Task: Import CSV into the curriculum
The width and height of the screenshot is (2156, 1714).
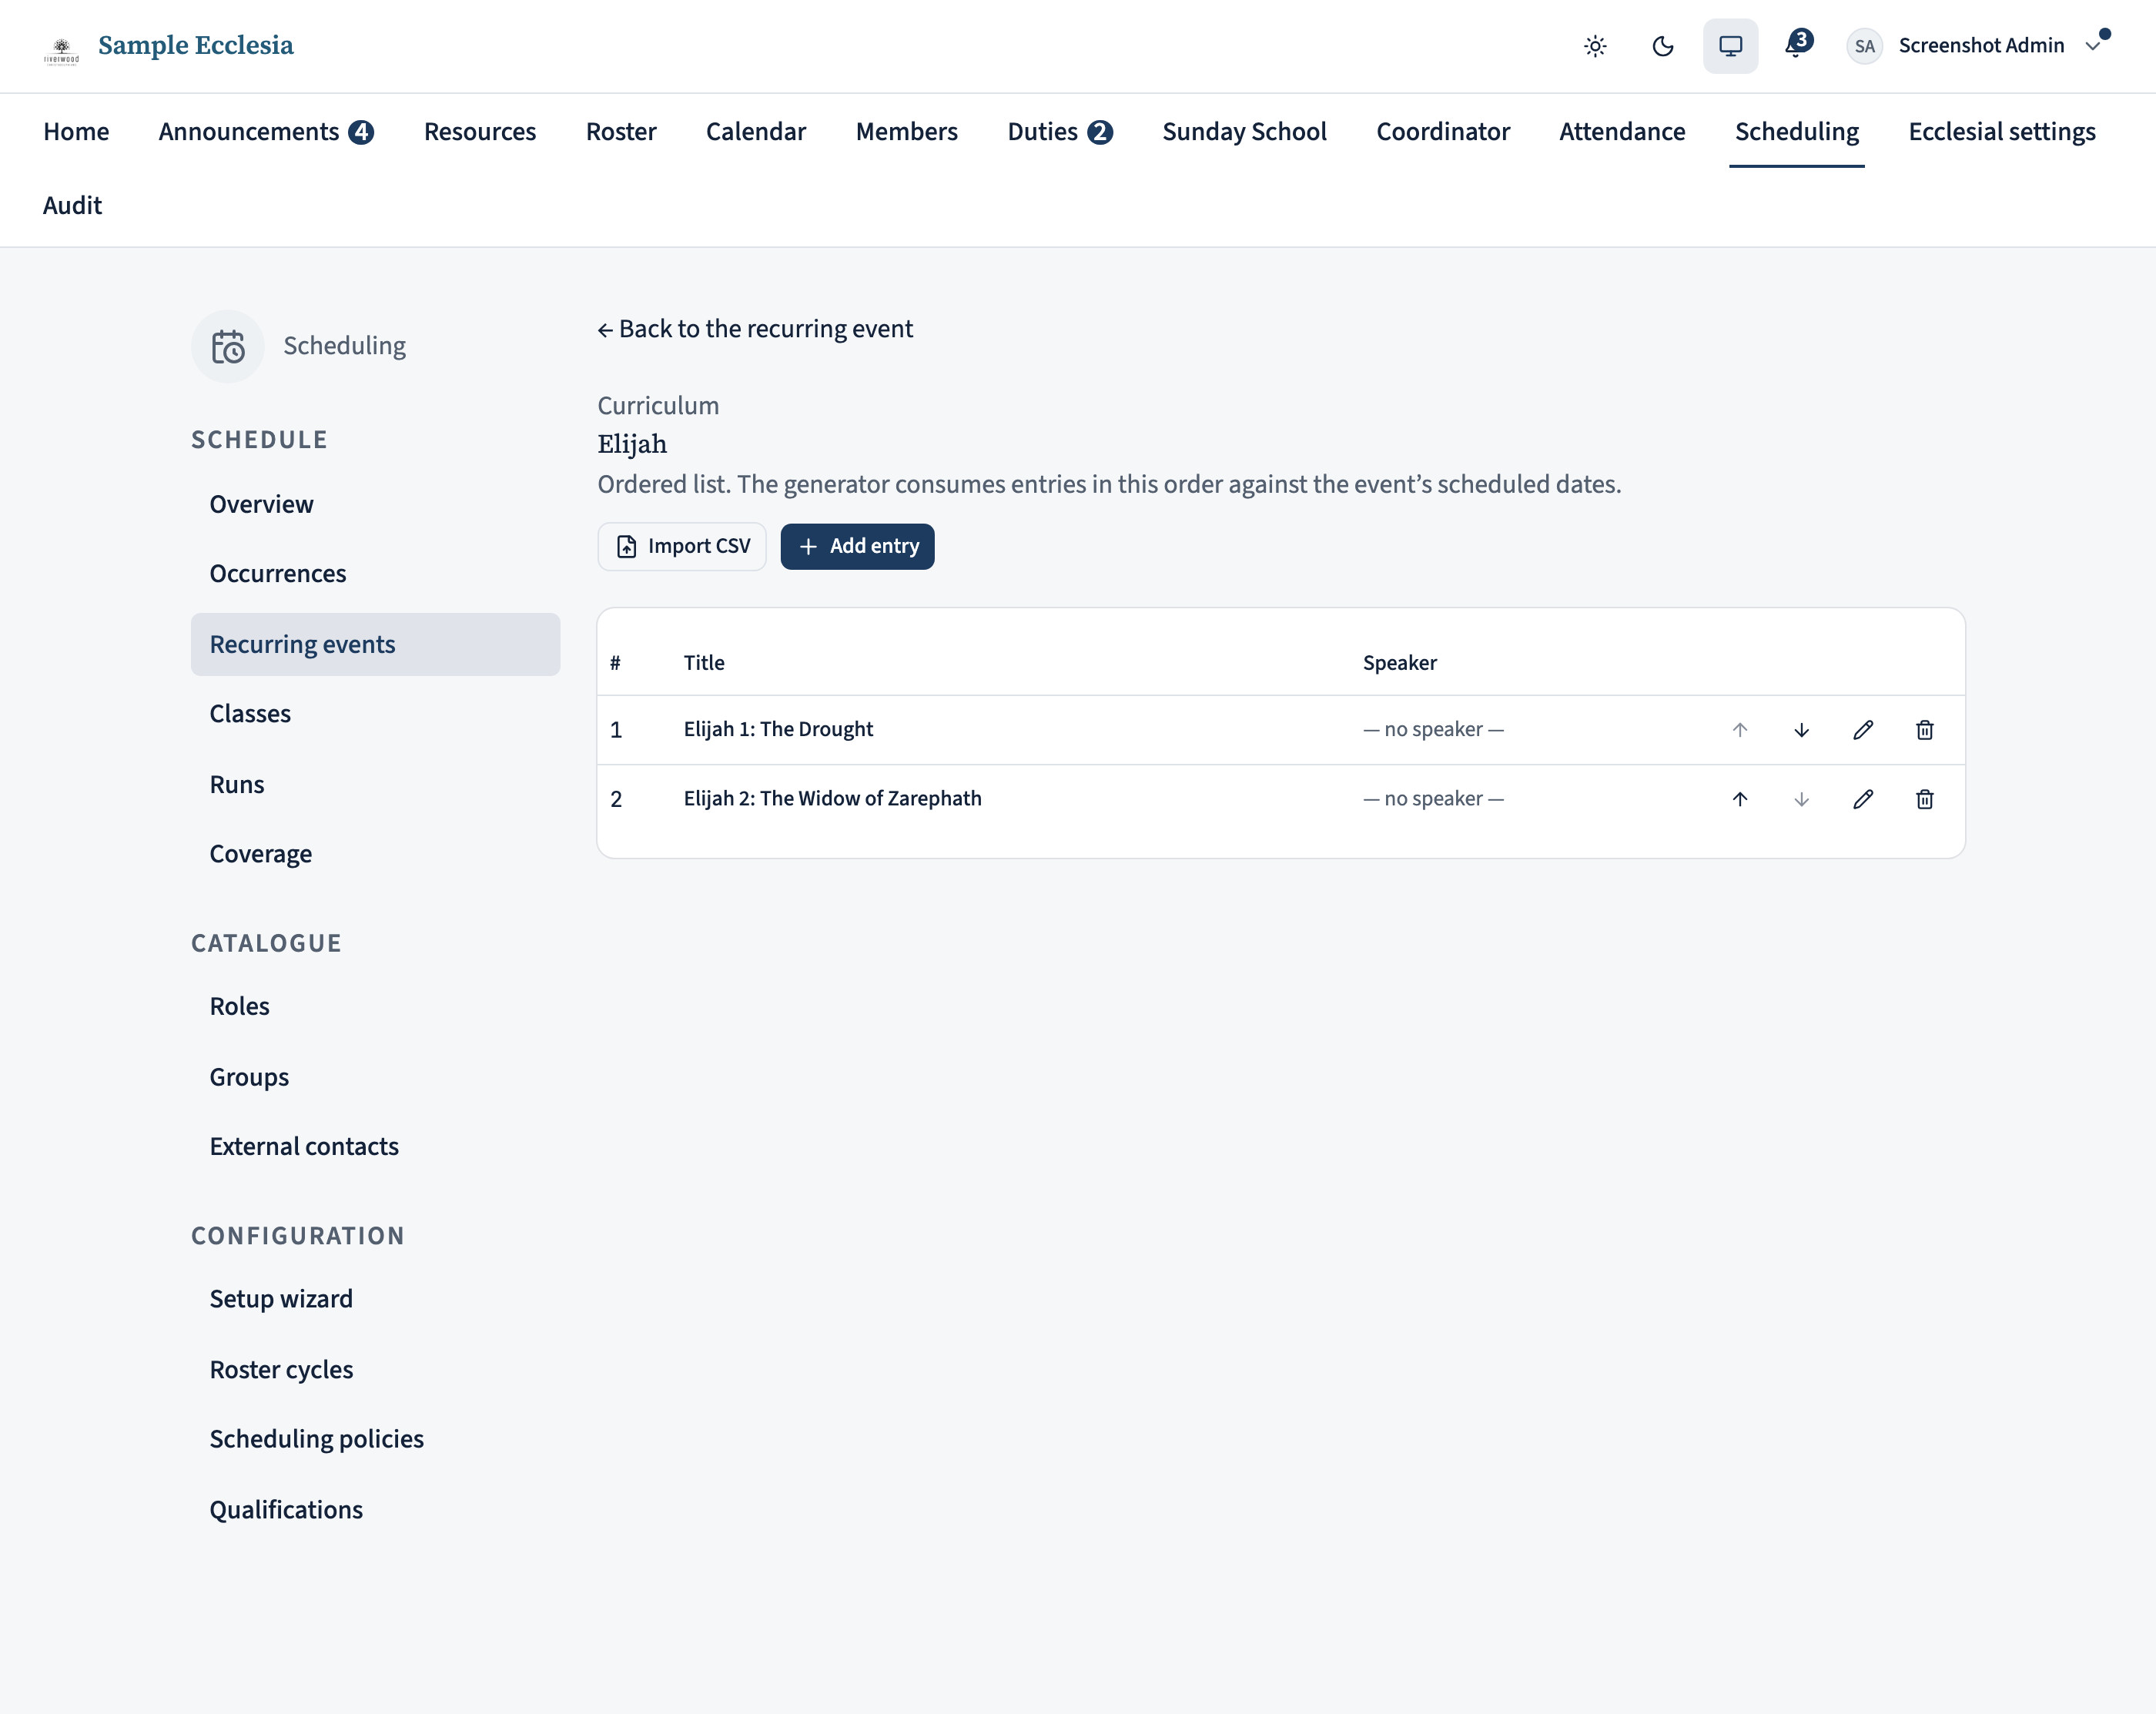Action: coord(682,547)
